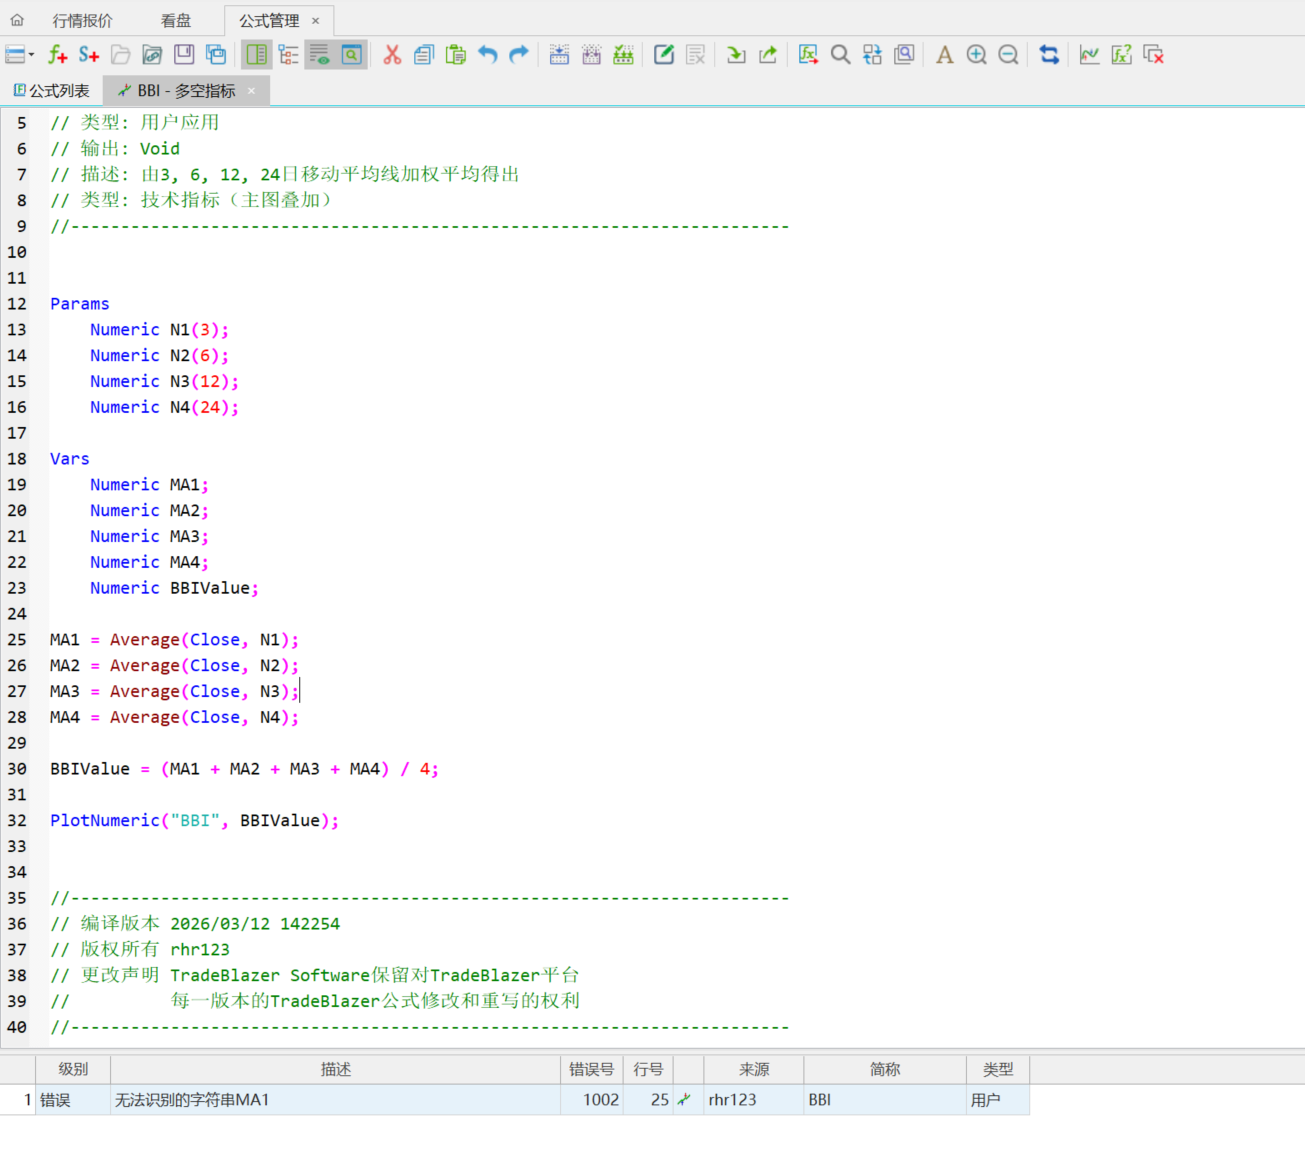The height and width of the screenshot is (1158, 1305).
Task: Undo the last edit
Action: point(487,55)
